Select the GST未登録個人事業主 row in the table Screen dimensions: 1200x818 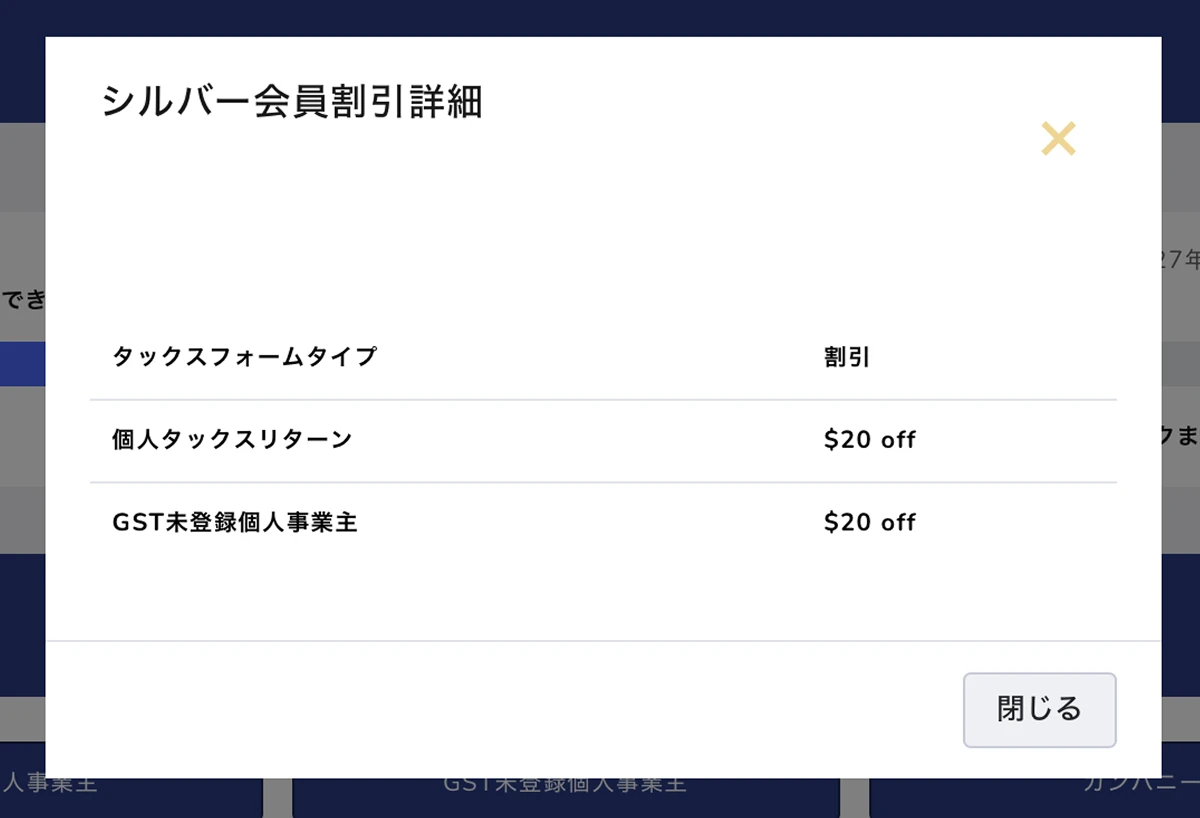click(x=235, y=522)
